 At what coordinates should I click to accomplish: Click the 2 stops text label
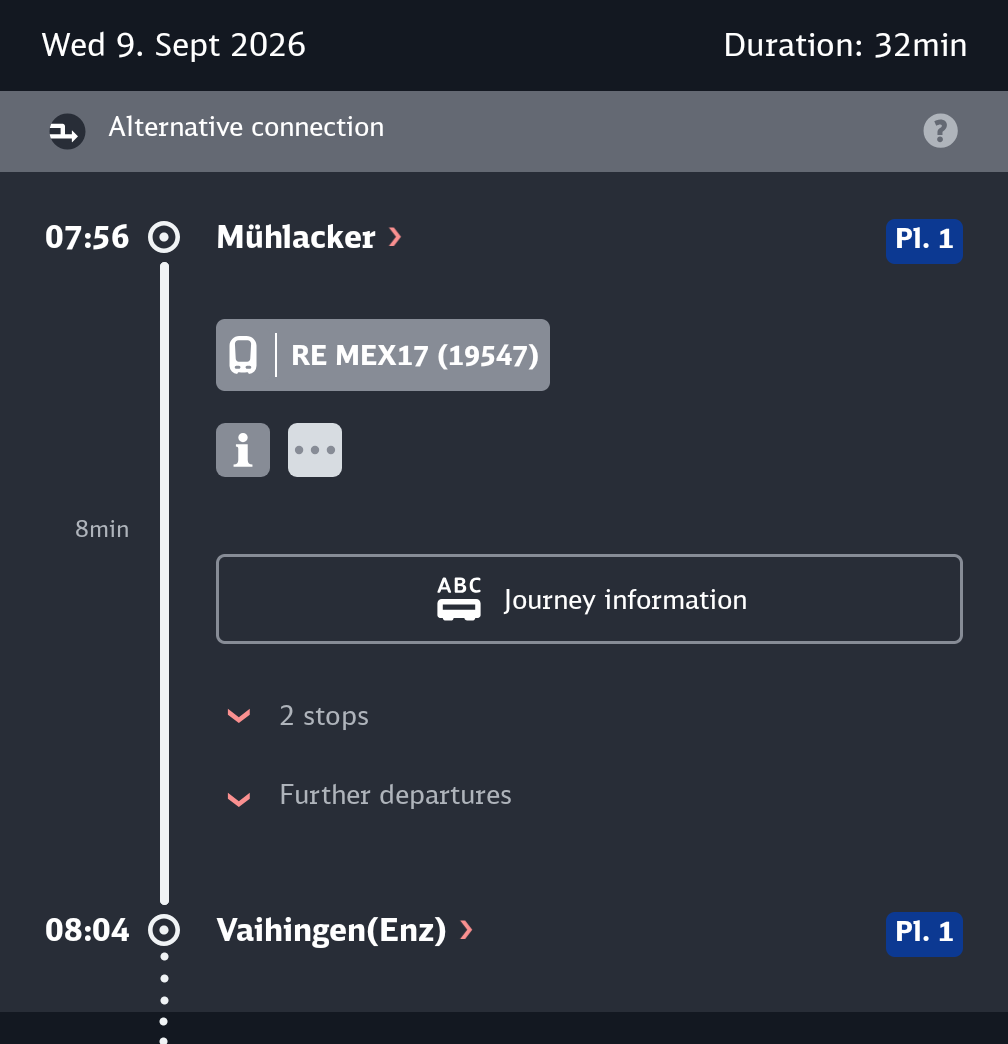(x=324, y=716)
